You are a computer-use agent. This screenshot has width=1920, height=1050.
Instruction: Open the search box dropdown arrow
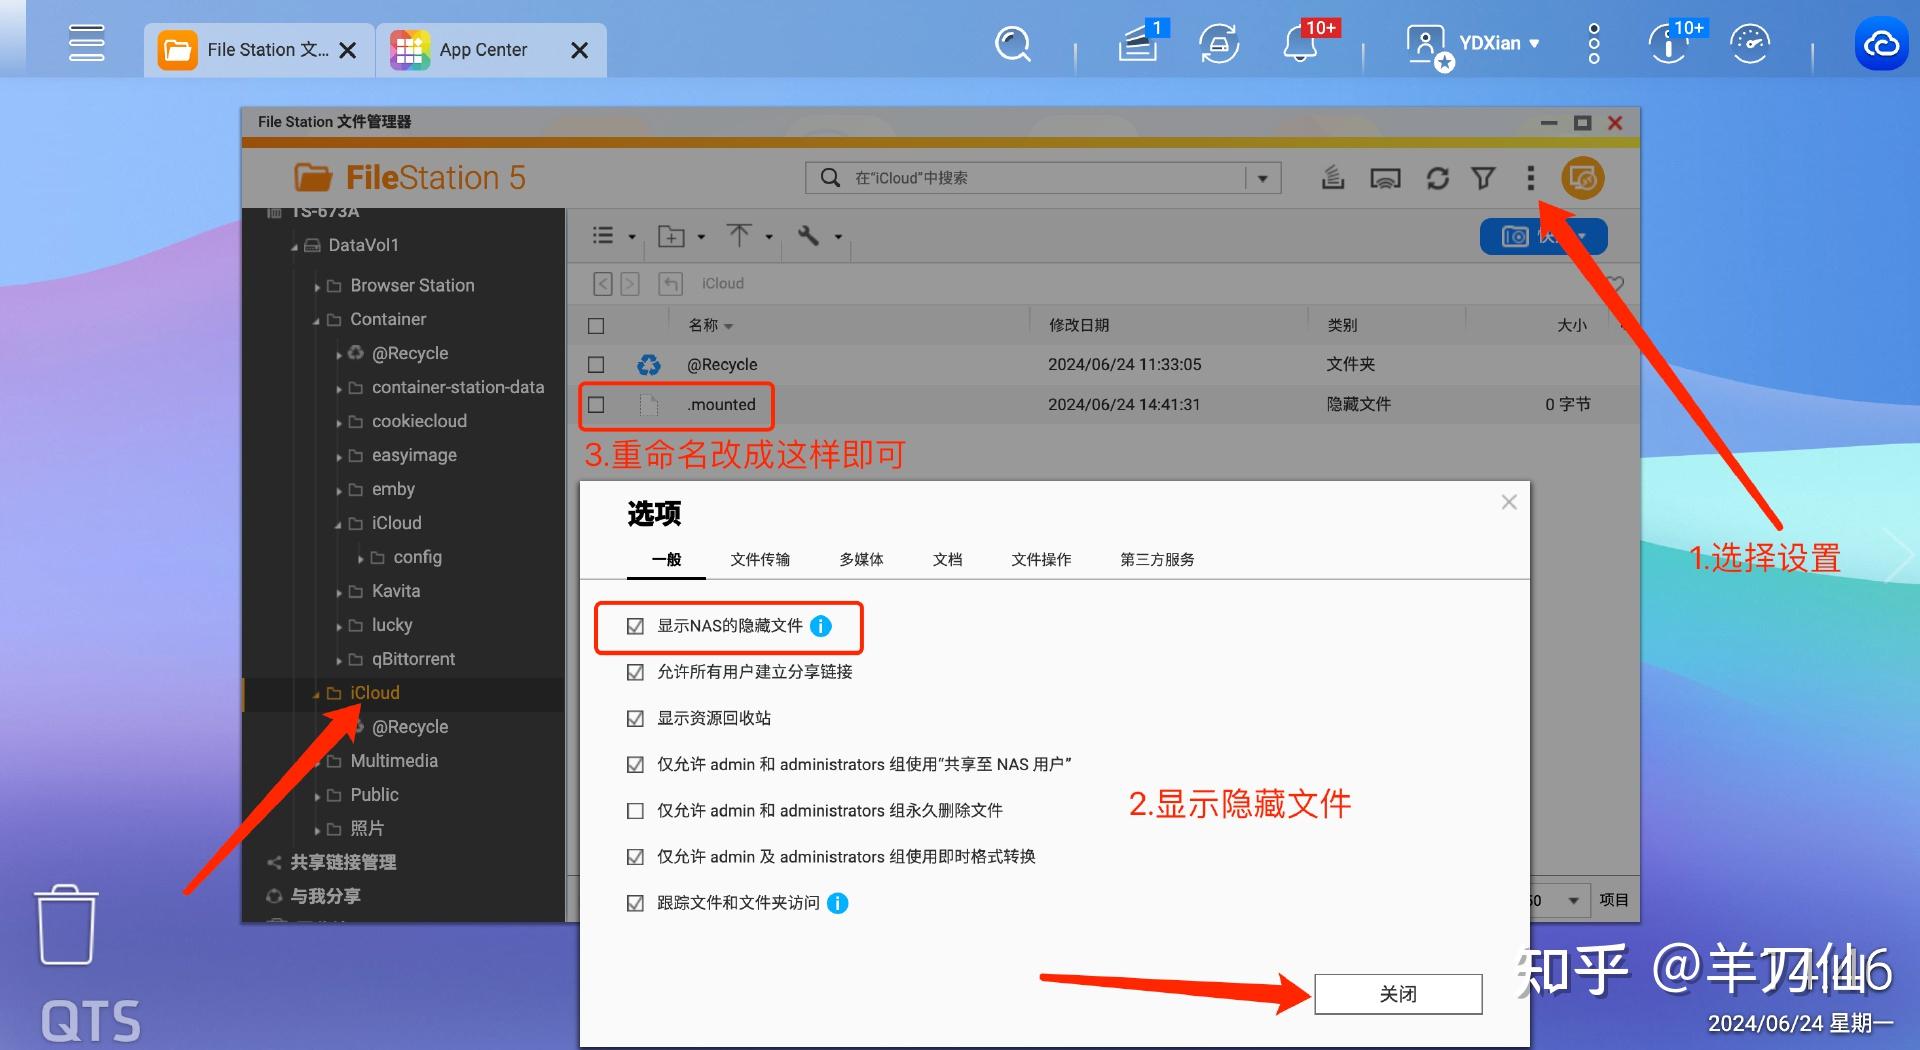tap(1263, 179)
